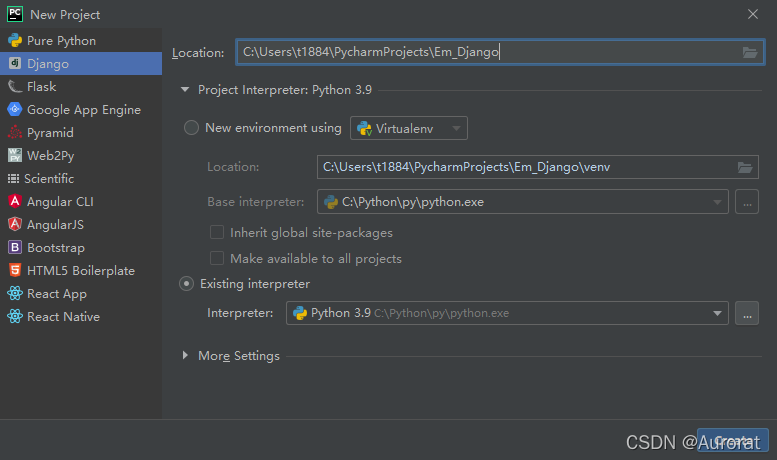Click the Bootstrap B icon
The height and width of the screenshot is (460, 777).
(x=15, y=247)
